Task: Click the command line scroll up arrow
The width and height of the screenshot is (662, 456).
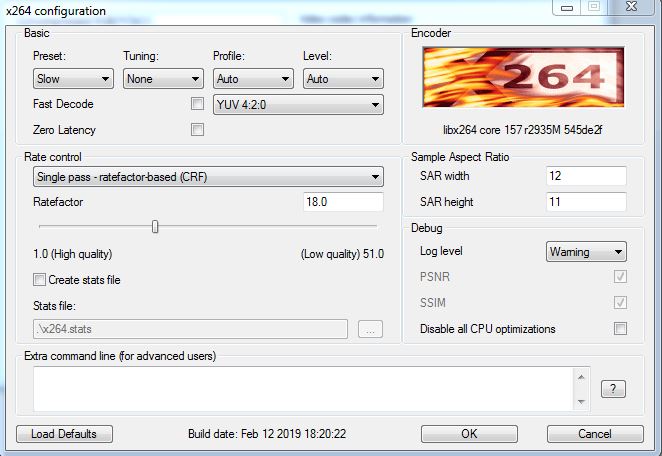Action: 581,377
